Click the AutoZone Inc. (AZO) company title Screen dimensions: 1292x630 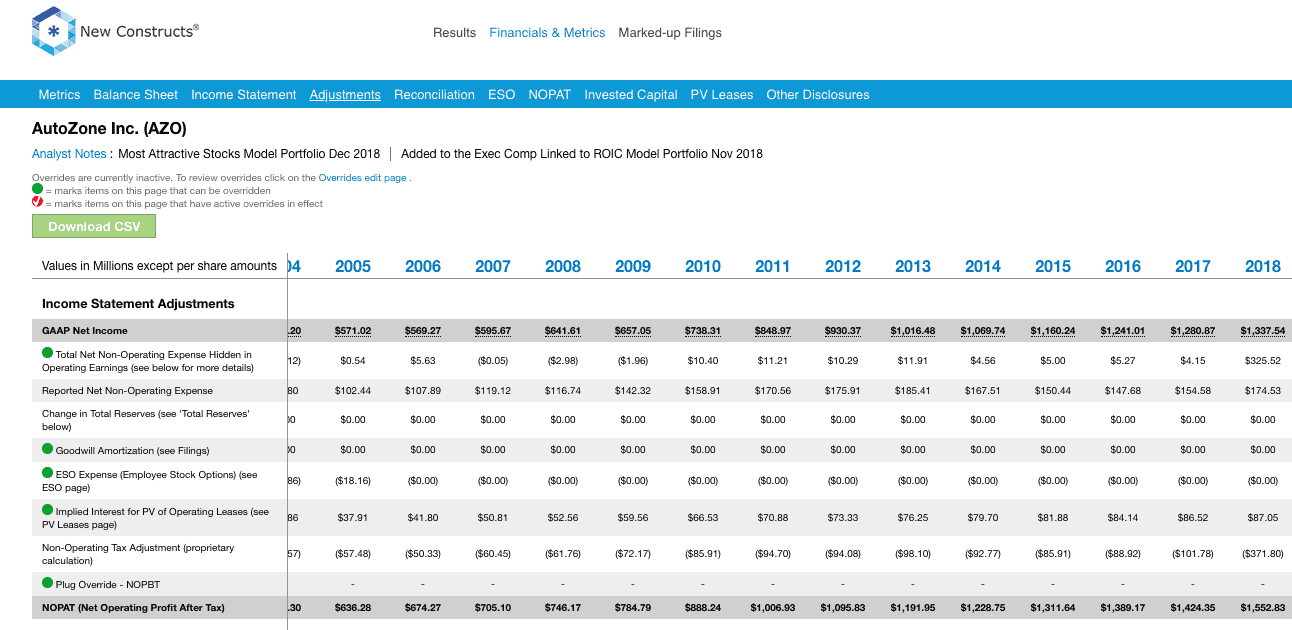[x=109, y=129]
